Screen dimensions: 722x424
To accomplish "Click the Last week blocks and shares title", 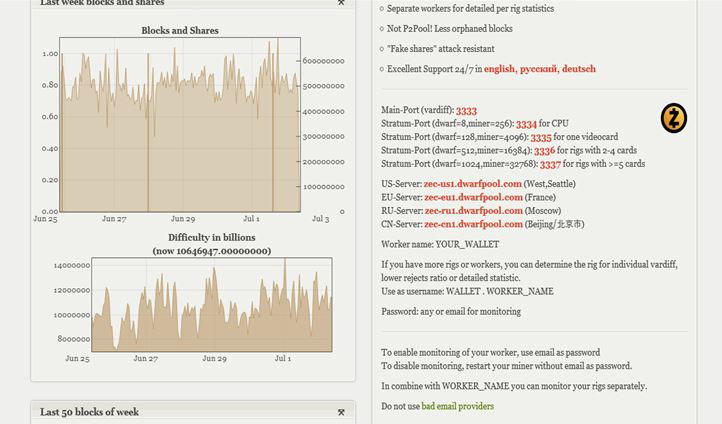I will [x=102, y=3].
